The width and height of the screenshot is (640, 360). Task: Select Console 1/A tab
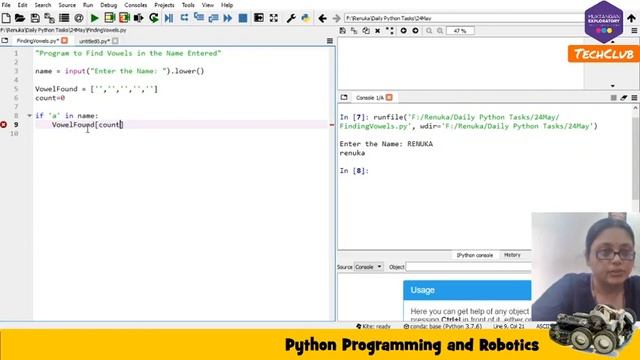pos(369,98)
